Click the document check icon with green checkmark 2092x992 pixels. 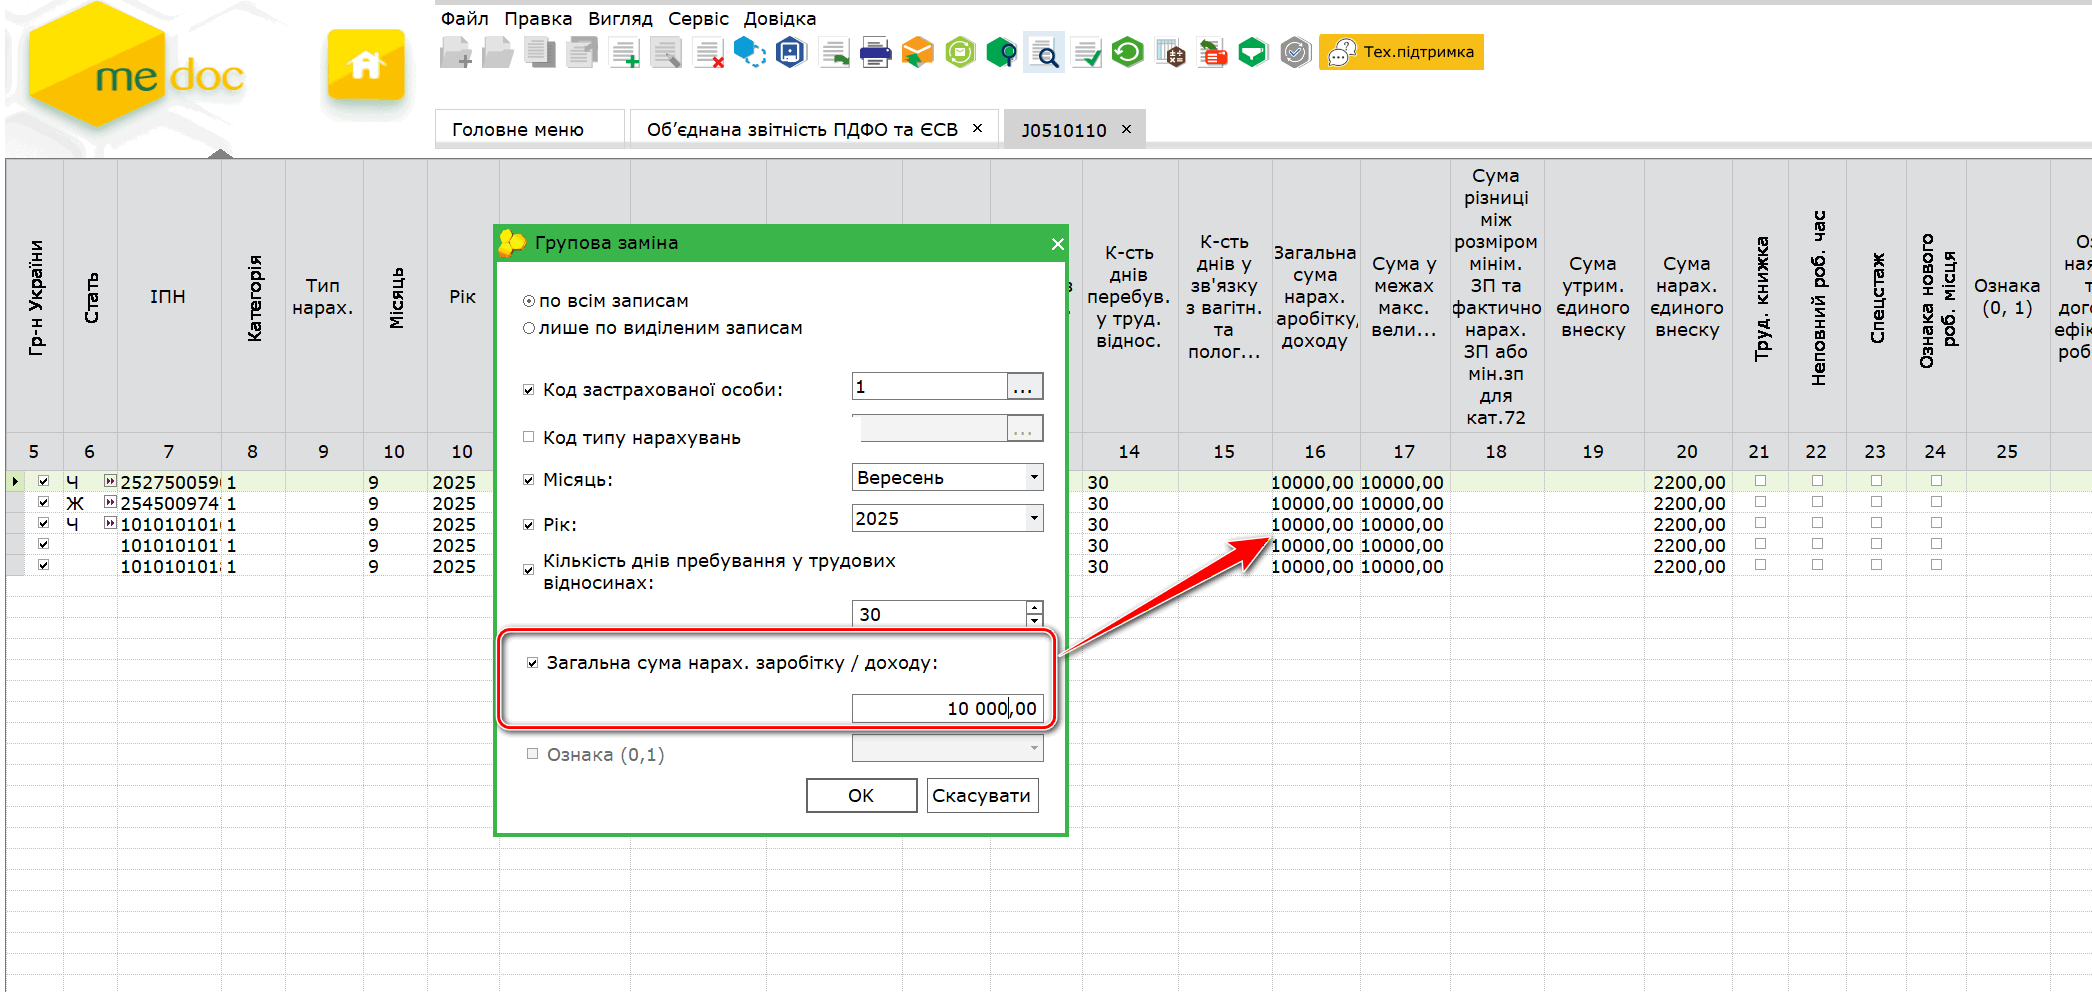point(1086,53)
